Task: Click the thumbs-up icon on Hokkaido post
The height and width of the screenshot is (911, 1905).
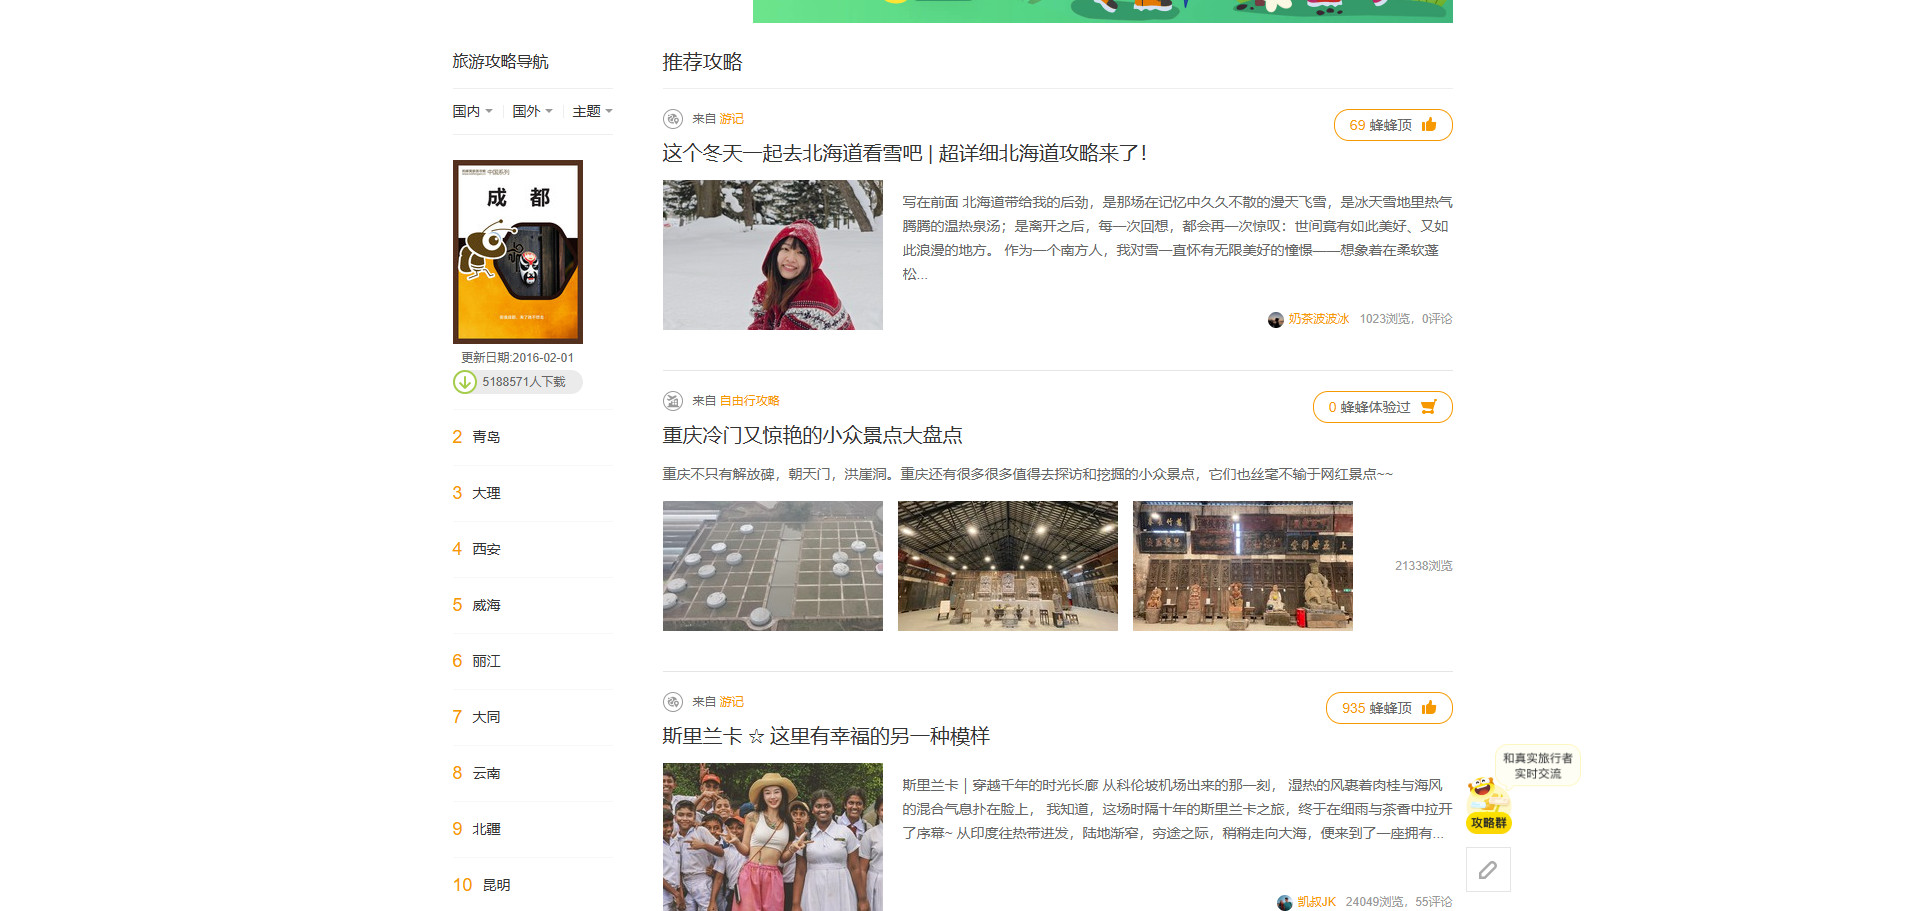Action: pyautogui.click(x=1428, y=125)
